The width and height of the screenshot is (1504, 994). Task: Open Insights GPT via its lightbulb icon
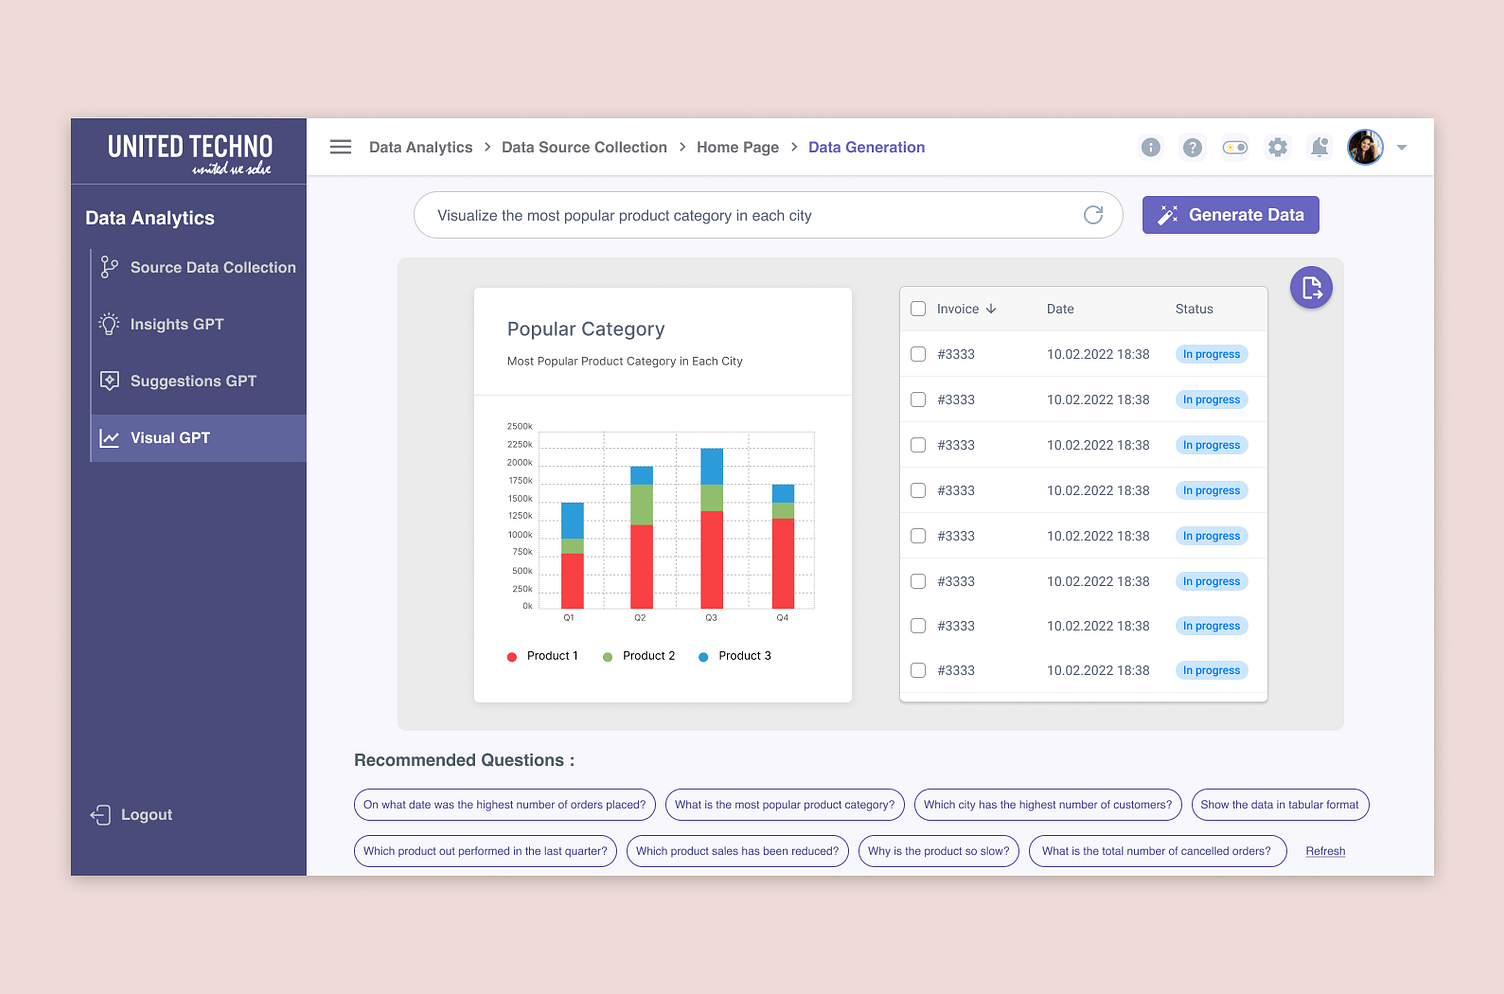tap(109, 323)
